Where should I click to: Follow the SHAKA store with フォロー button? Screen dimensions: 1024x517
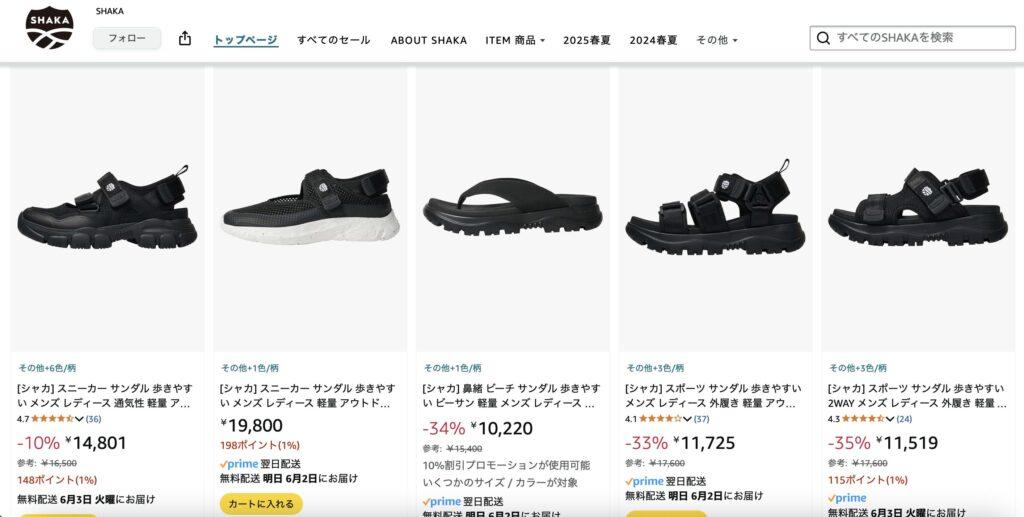pos(127,39)
